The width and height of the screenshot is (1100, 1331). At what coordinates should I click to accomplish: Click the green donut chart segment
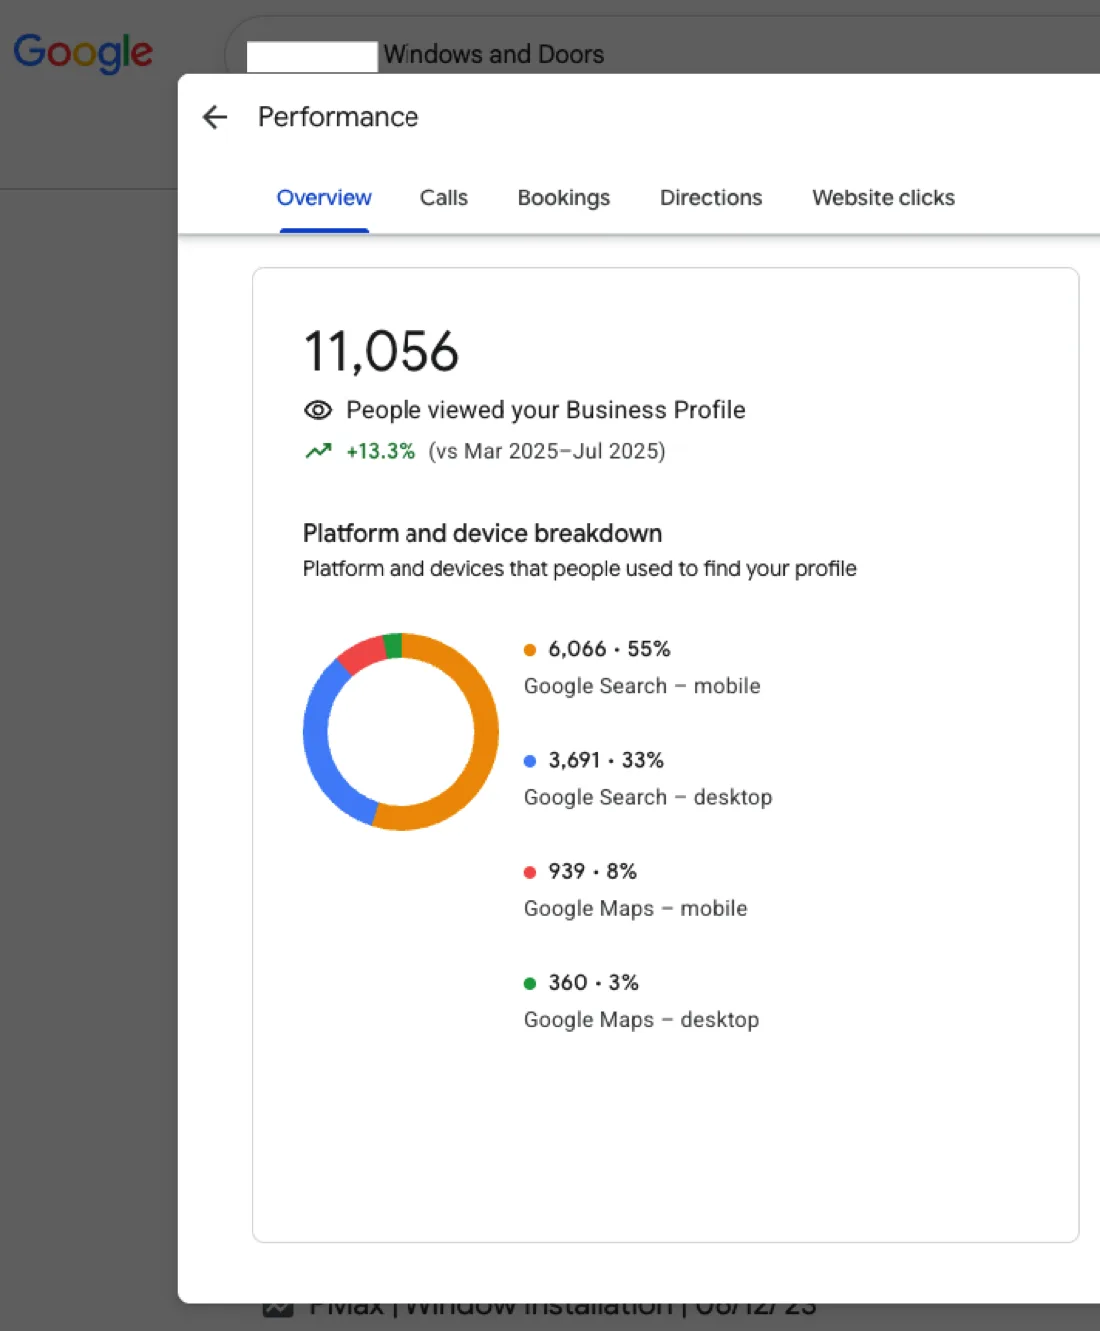pos(393,645)
